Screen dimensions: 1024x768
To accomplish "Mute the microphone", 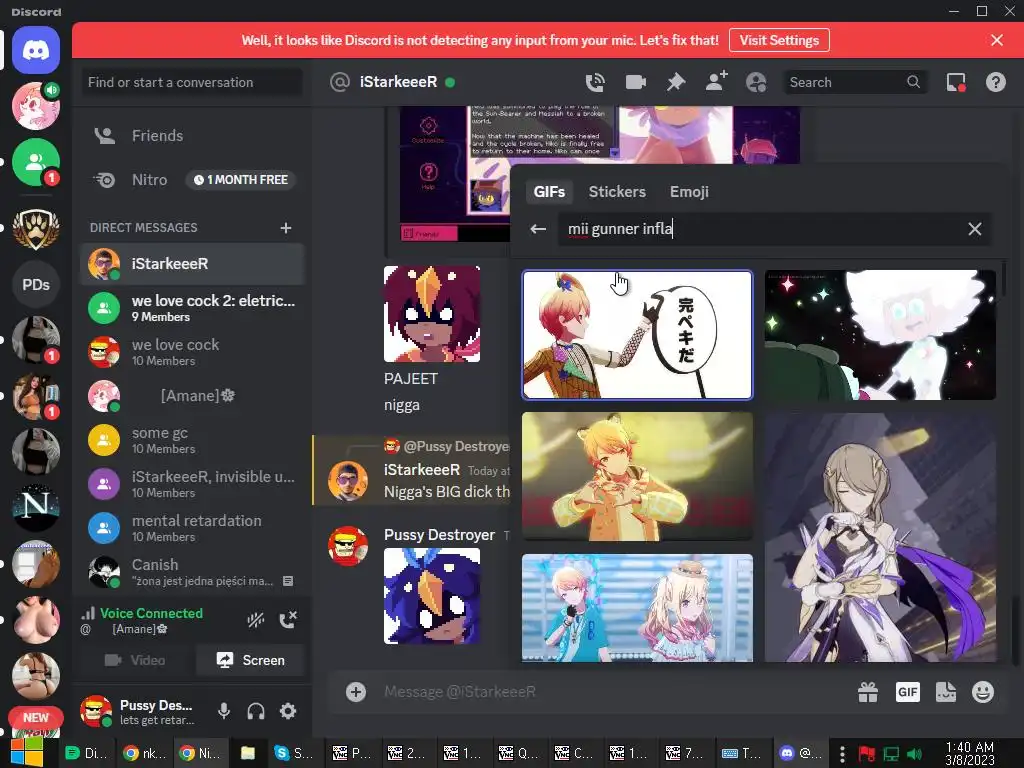I will coord(223,711).
